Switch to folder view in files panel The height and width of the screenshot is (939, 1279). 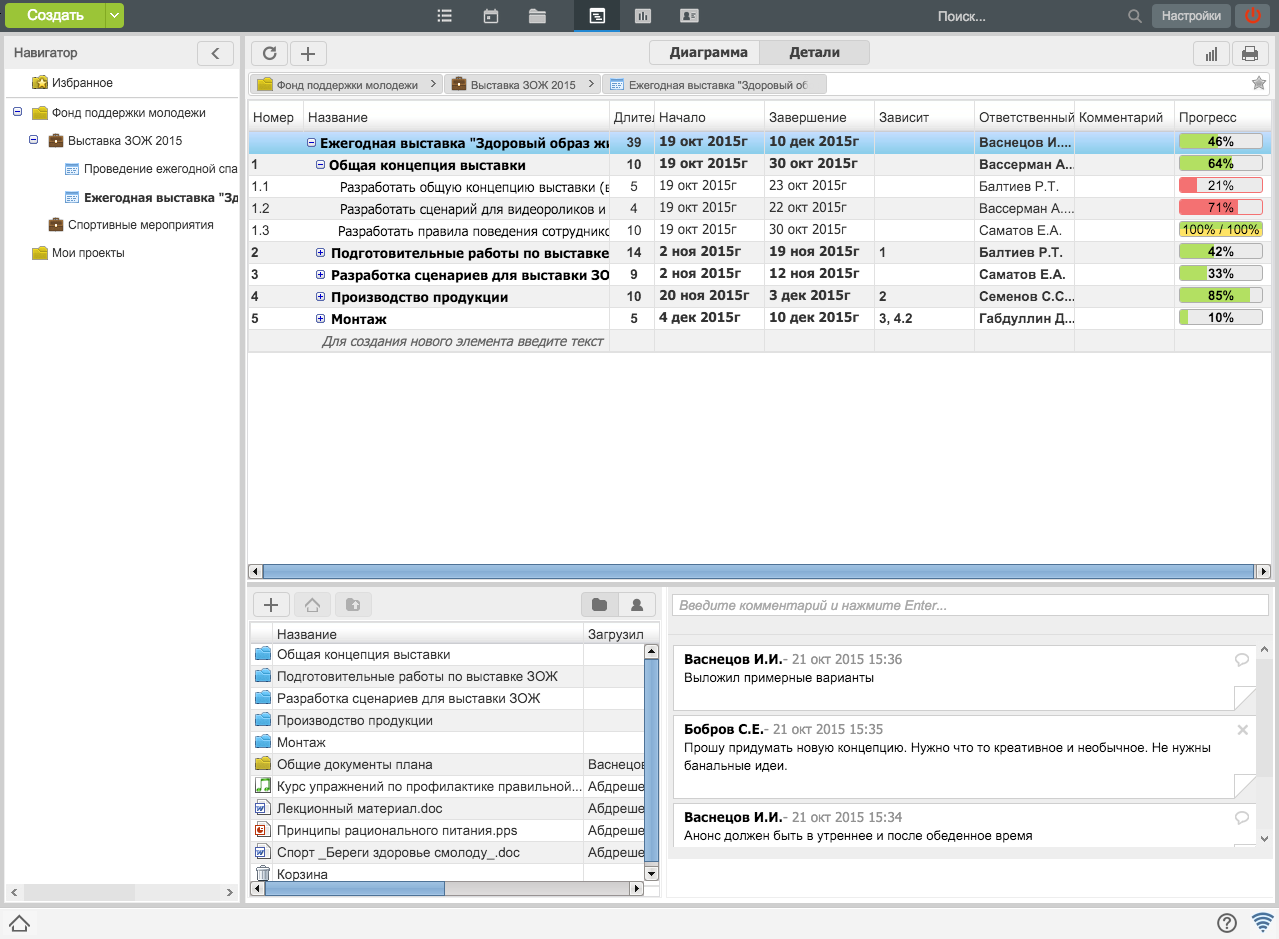click(600, 604)
